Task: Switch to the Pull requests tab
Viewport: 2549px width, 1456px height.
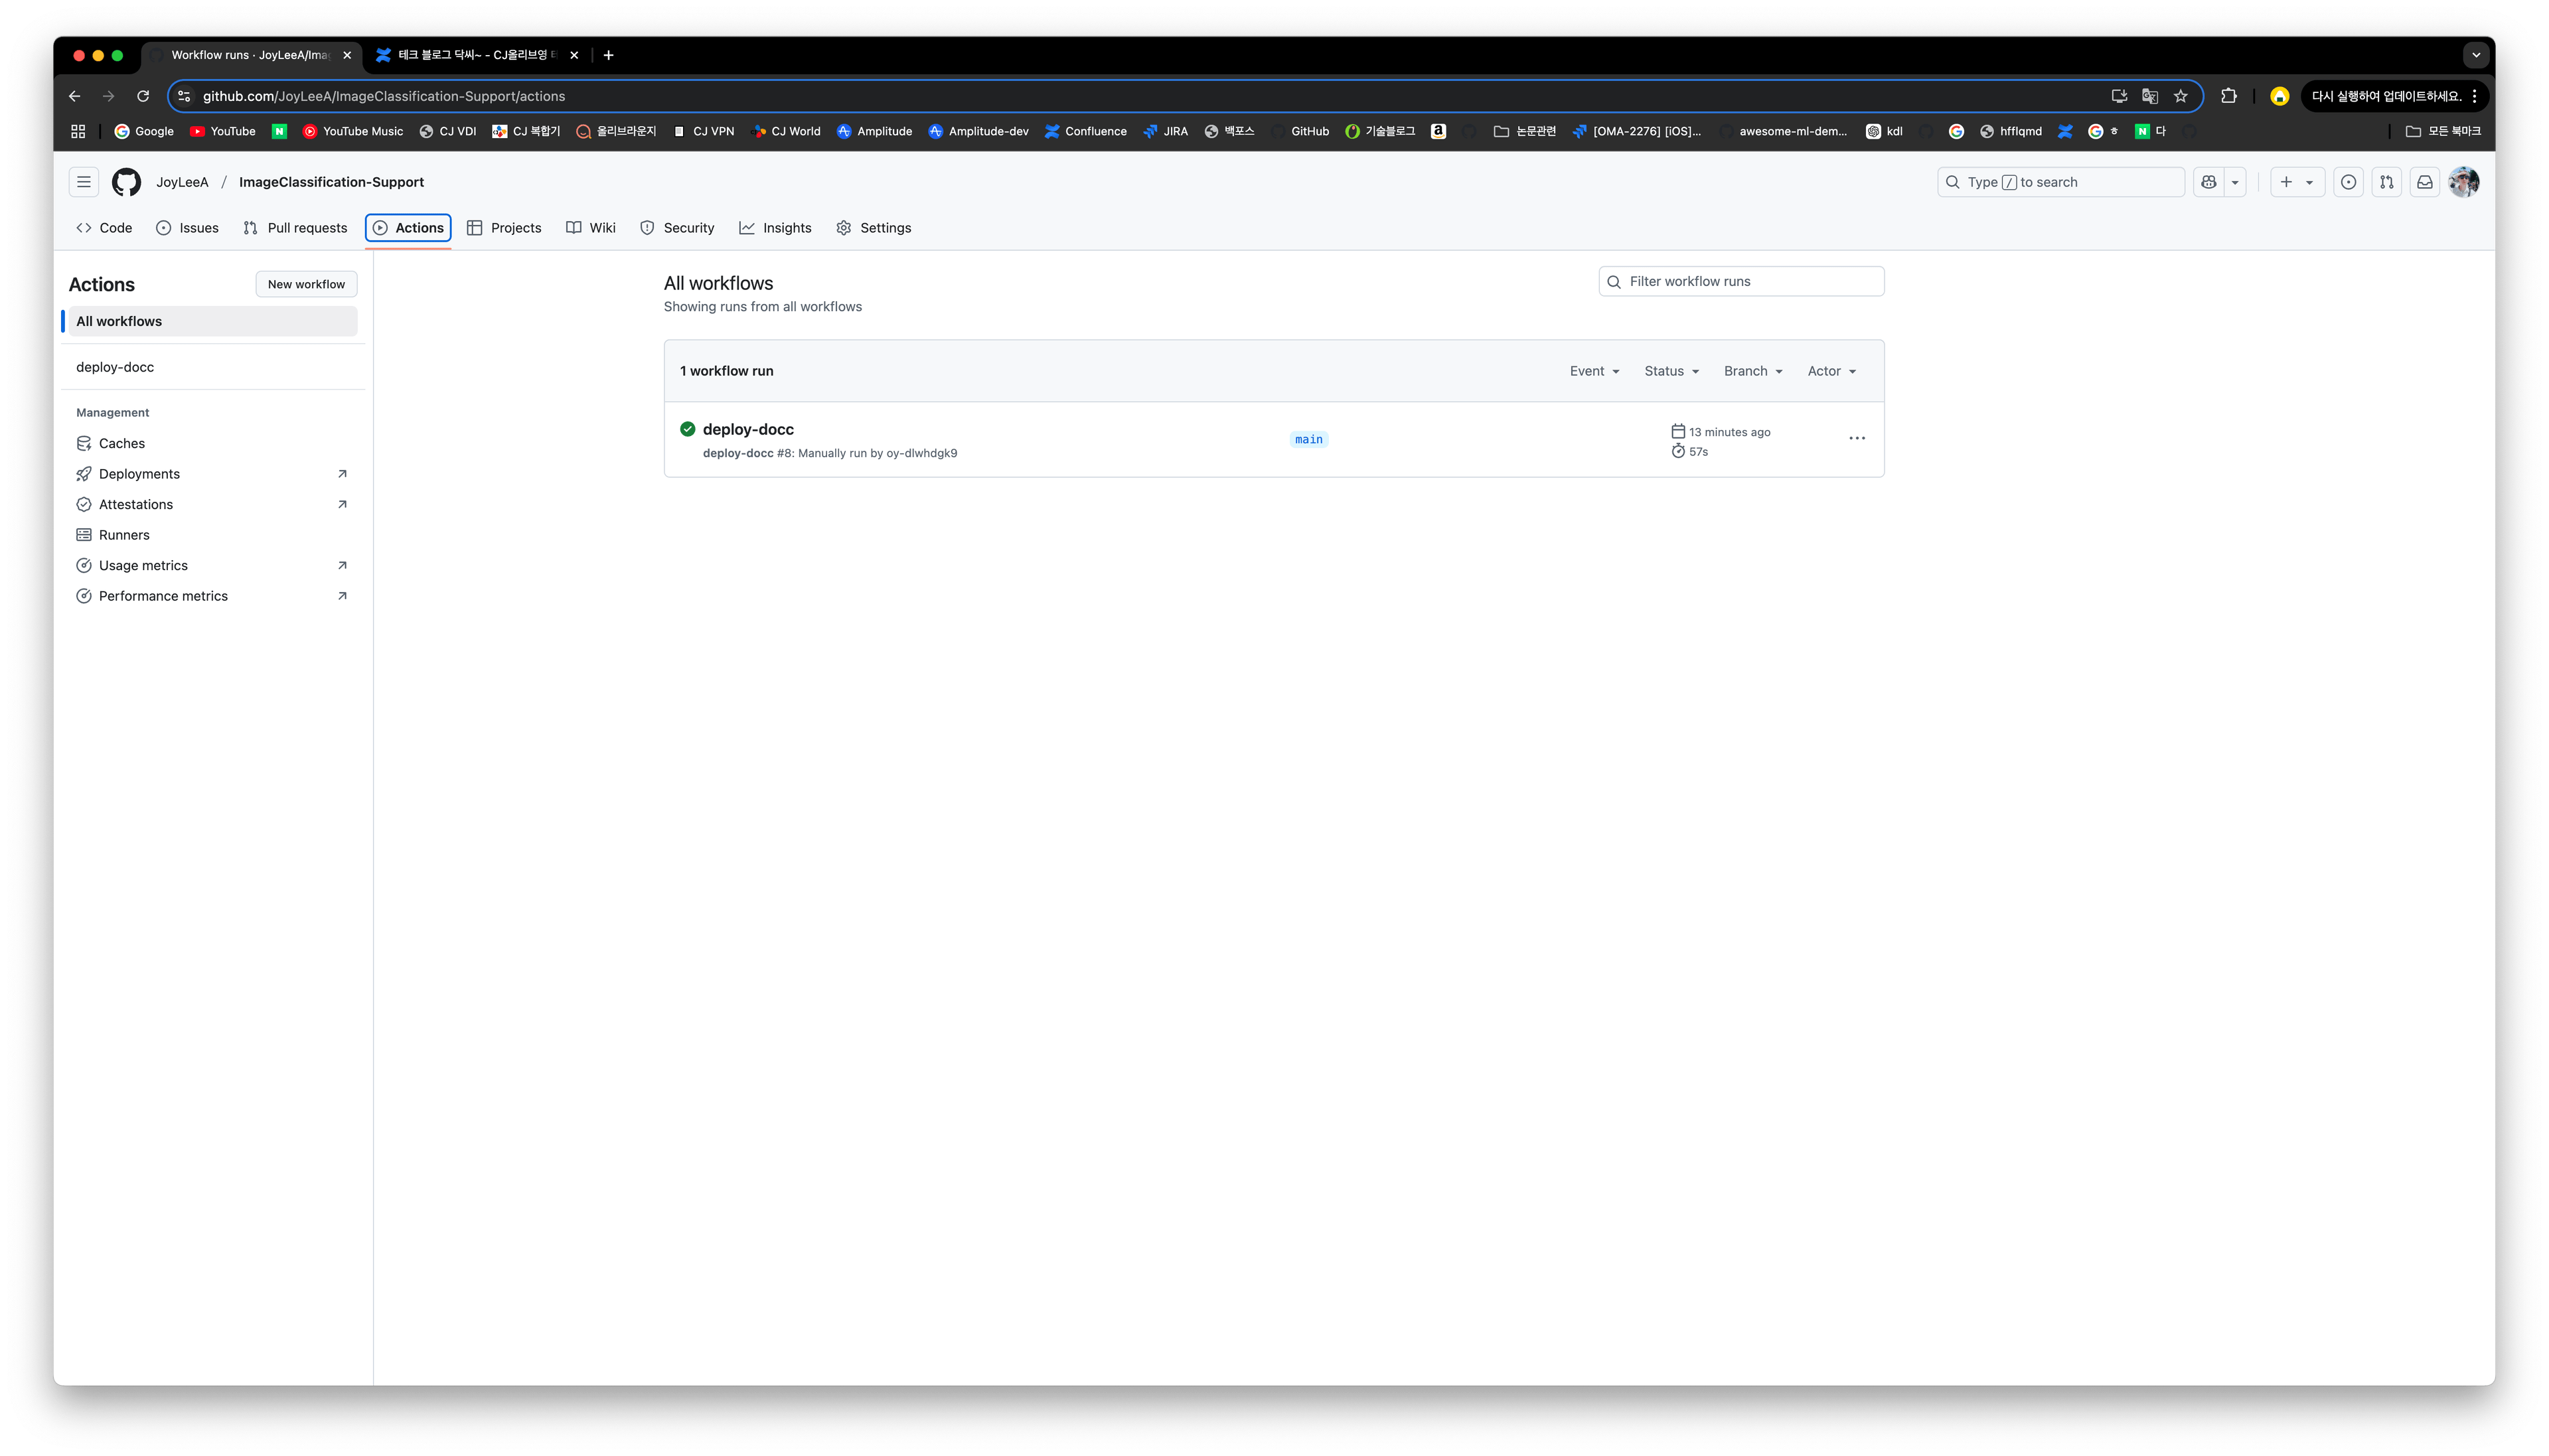Action: 295,228
